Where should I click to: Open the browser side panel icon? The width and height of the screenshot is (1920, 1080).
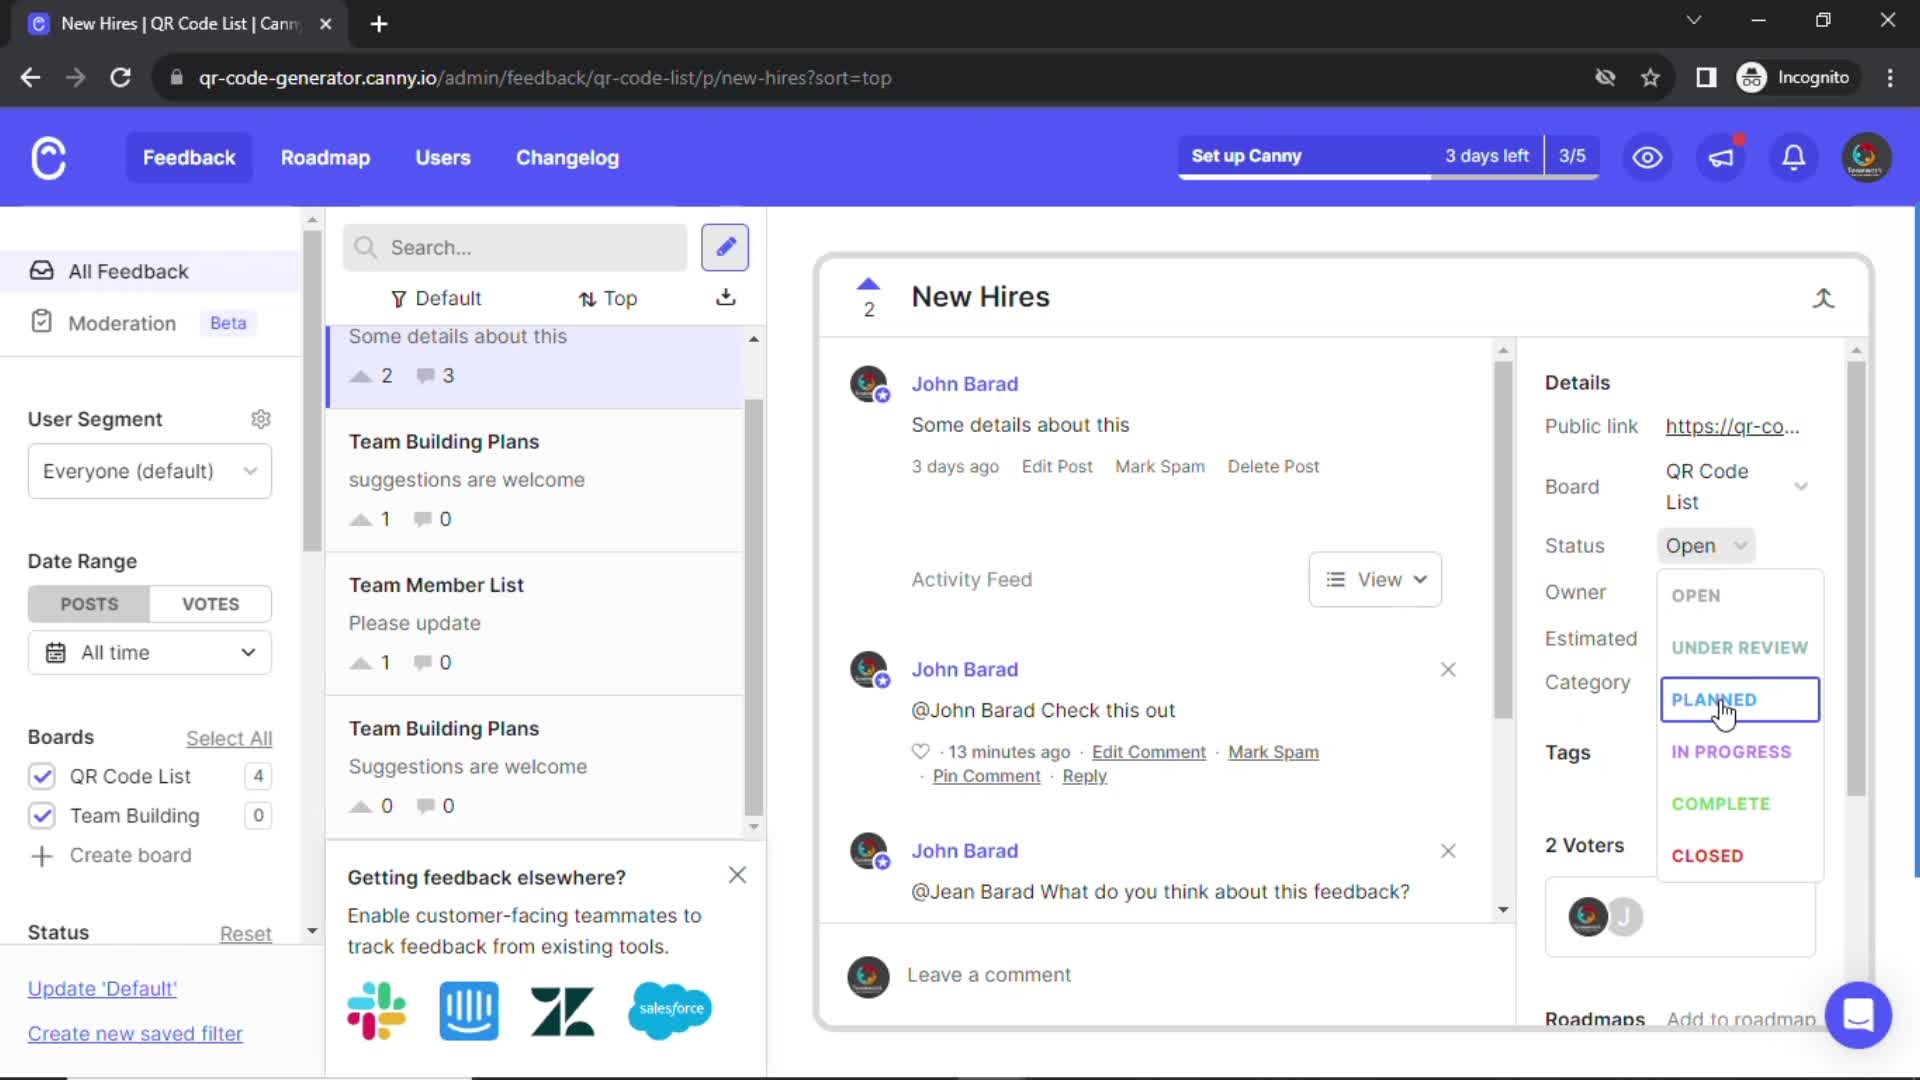click(x=1706, y=78)
